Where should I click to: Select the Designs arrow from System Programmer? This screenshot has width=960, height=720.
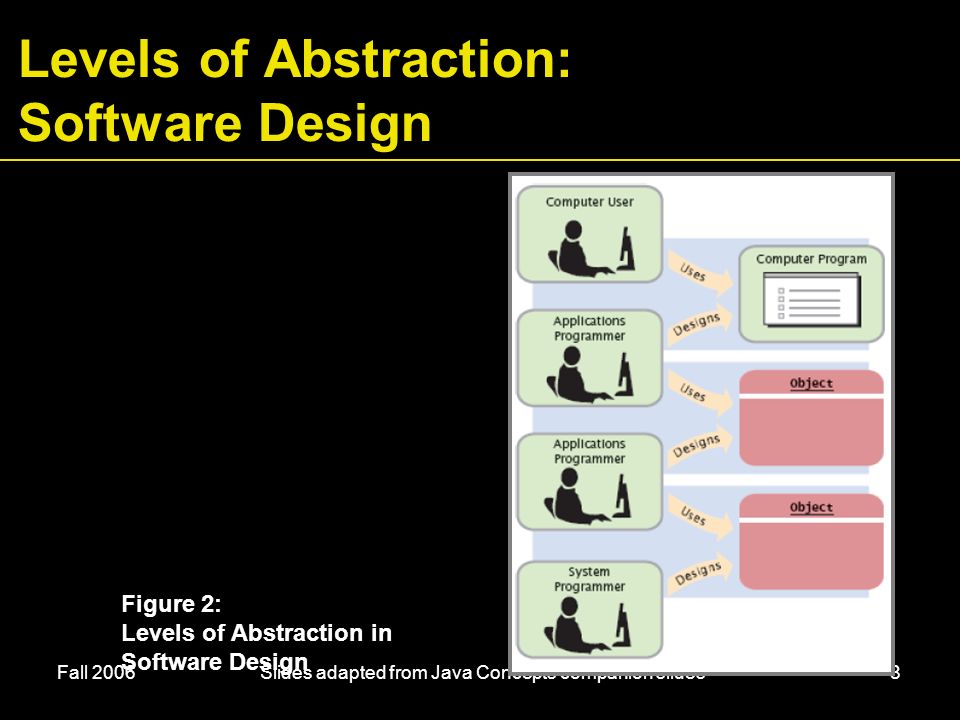click(698, 574)
